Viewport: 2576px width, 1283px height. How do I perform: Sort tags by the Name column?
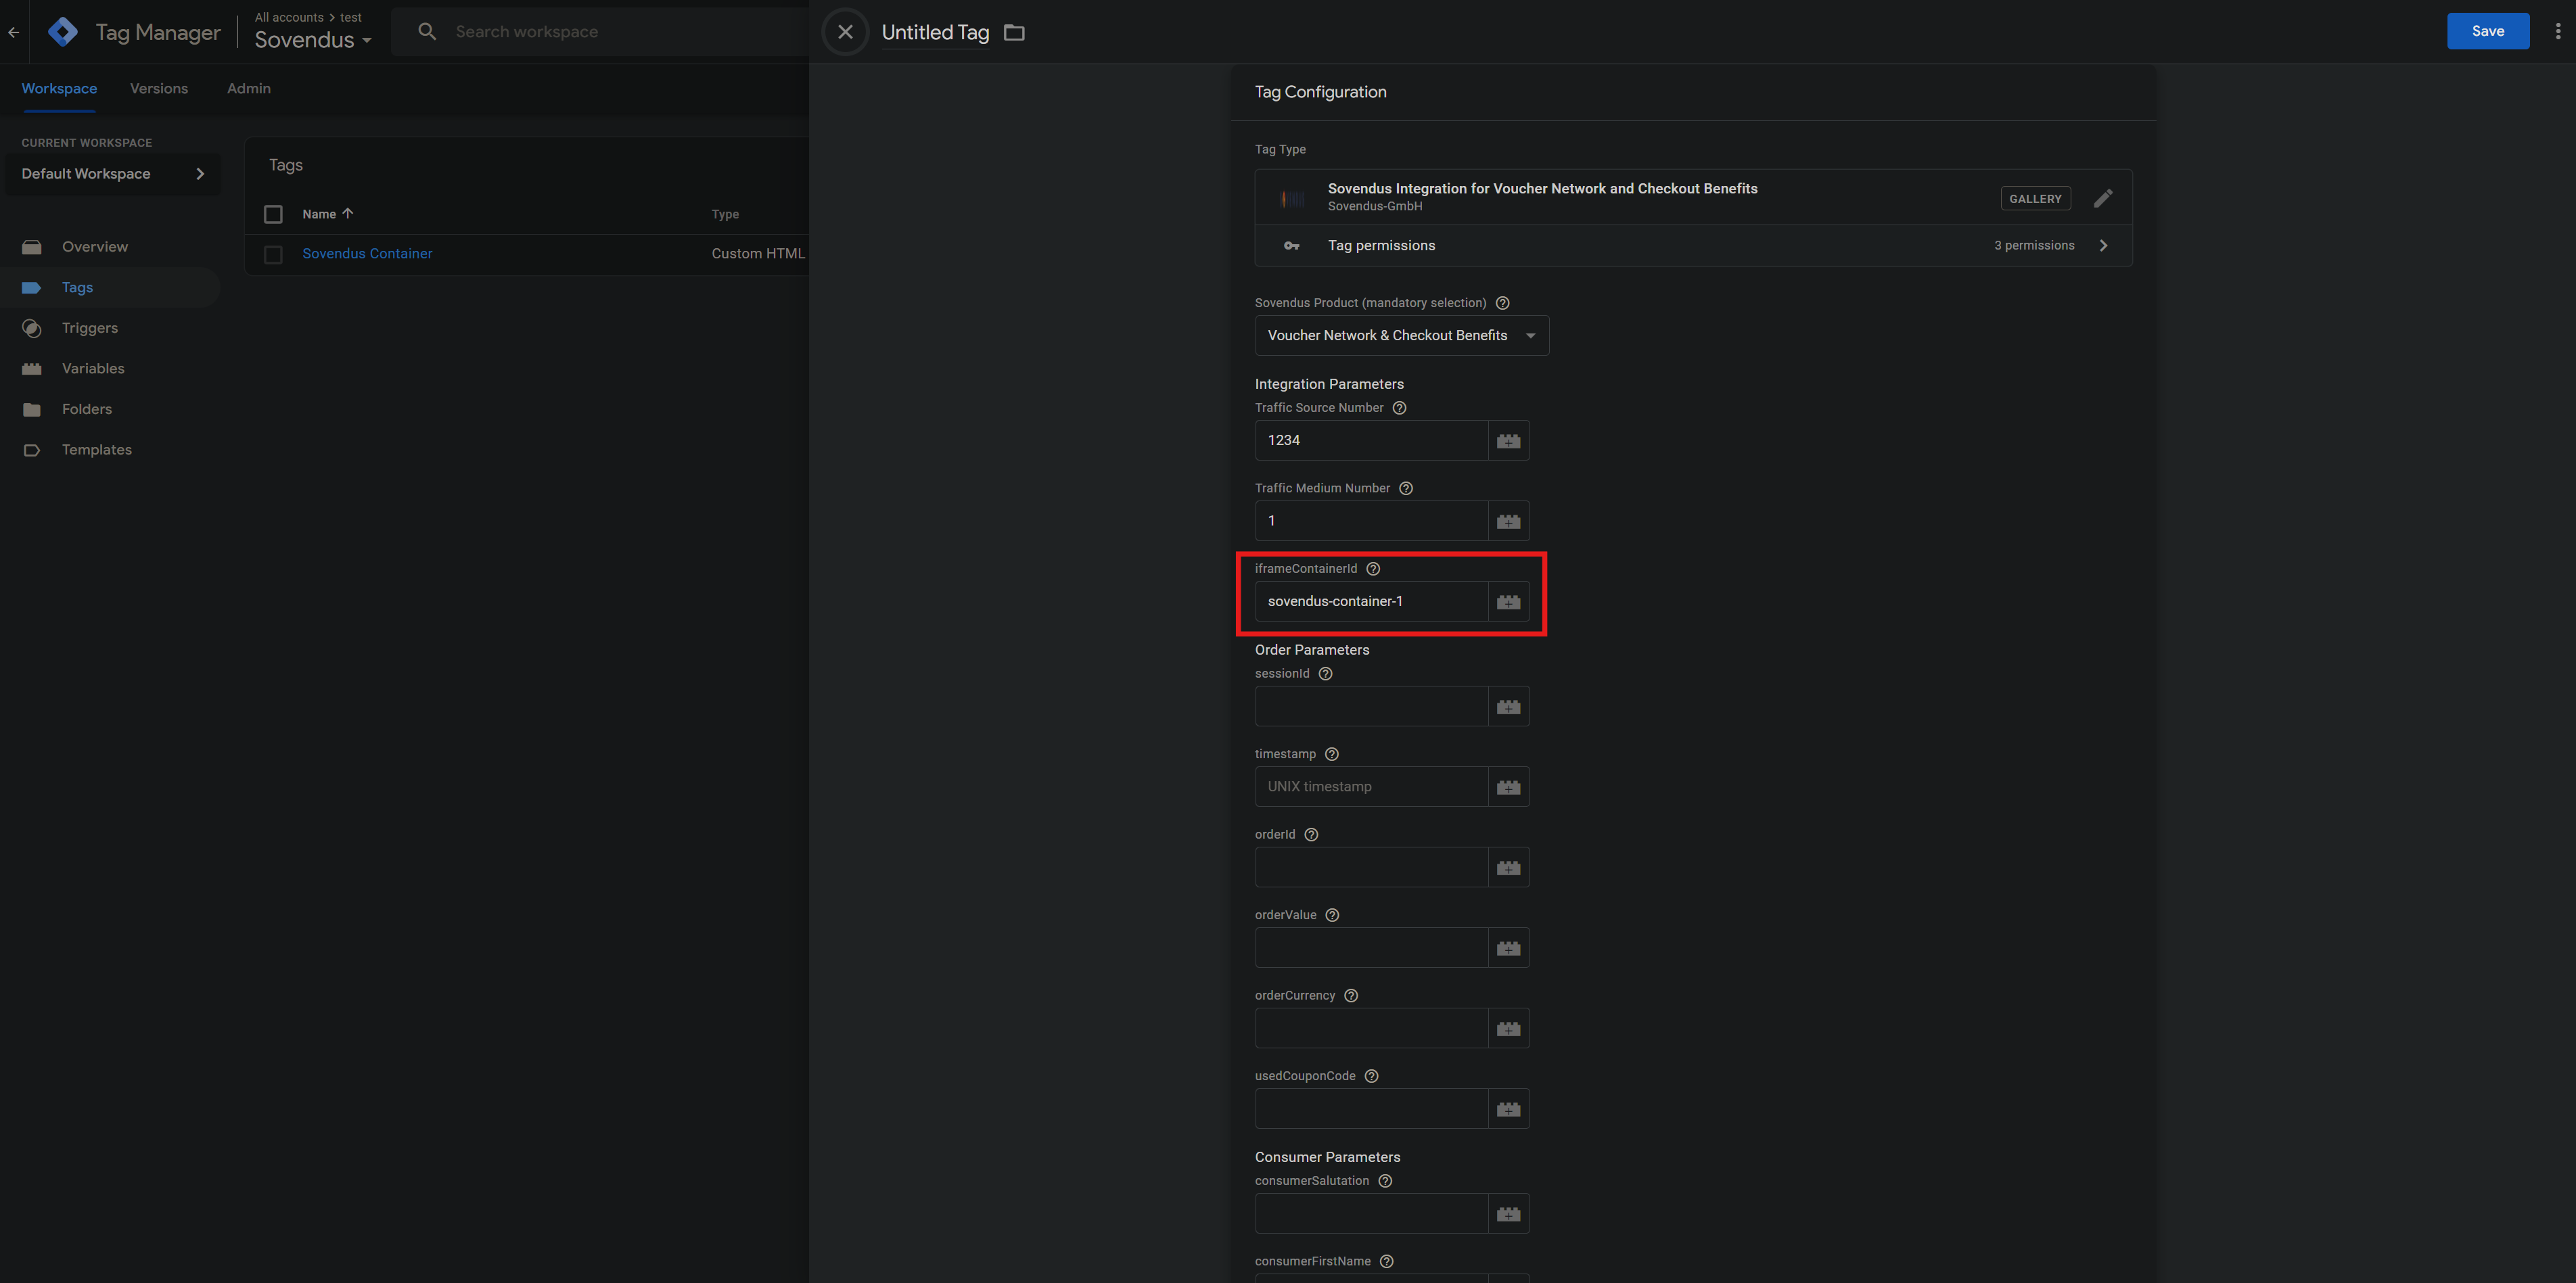(328, 214)
